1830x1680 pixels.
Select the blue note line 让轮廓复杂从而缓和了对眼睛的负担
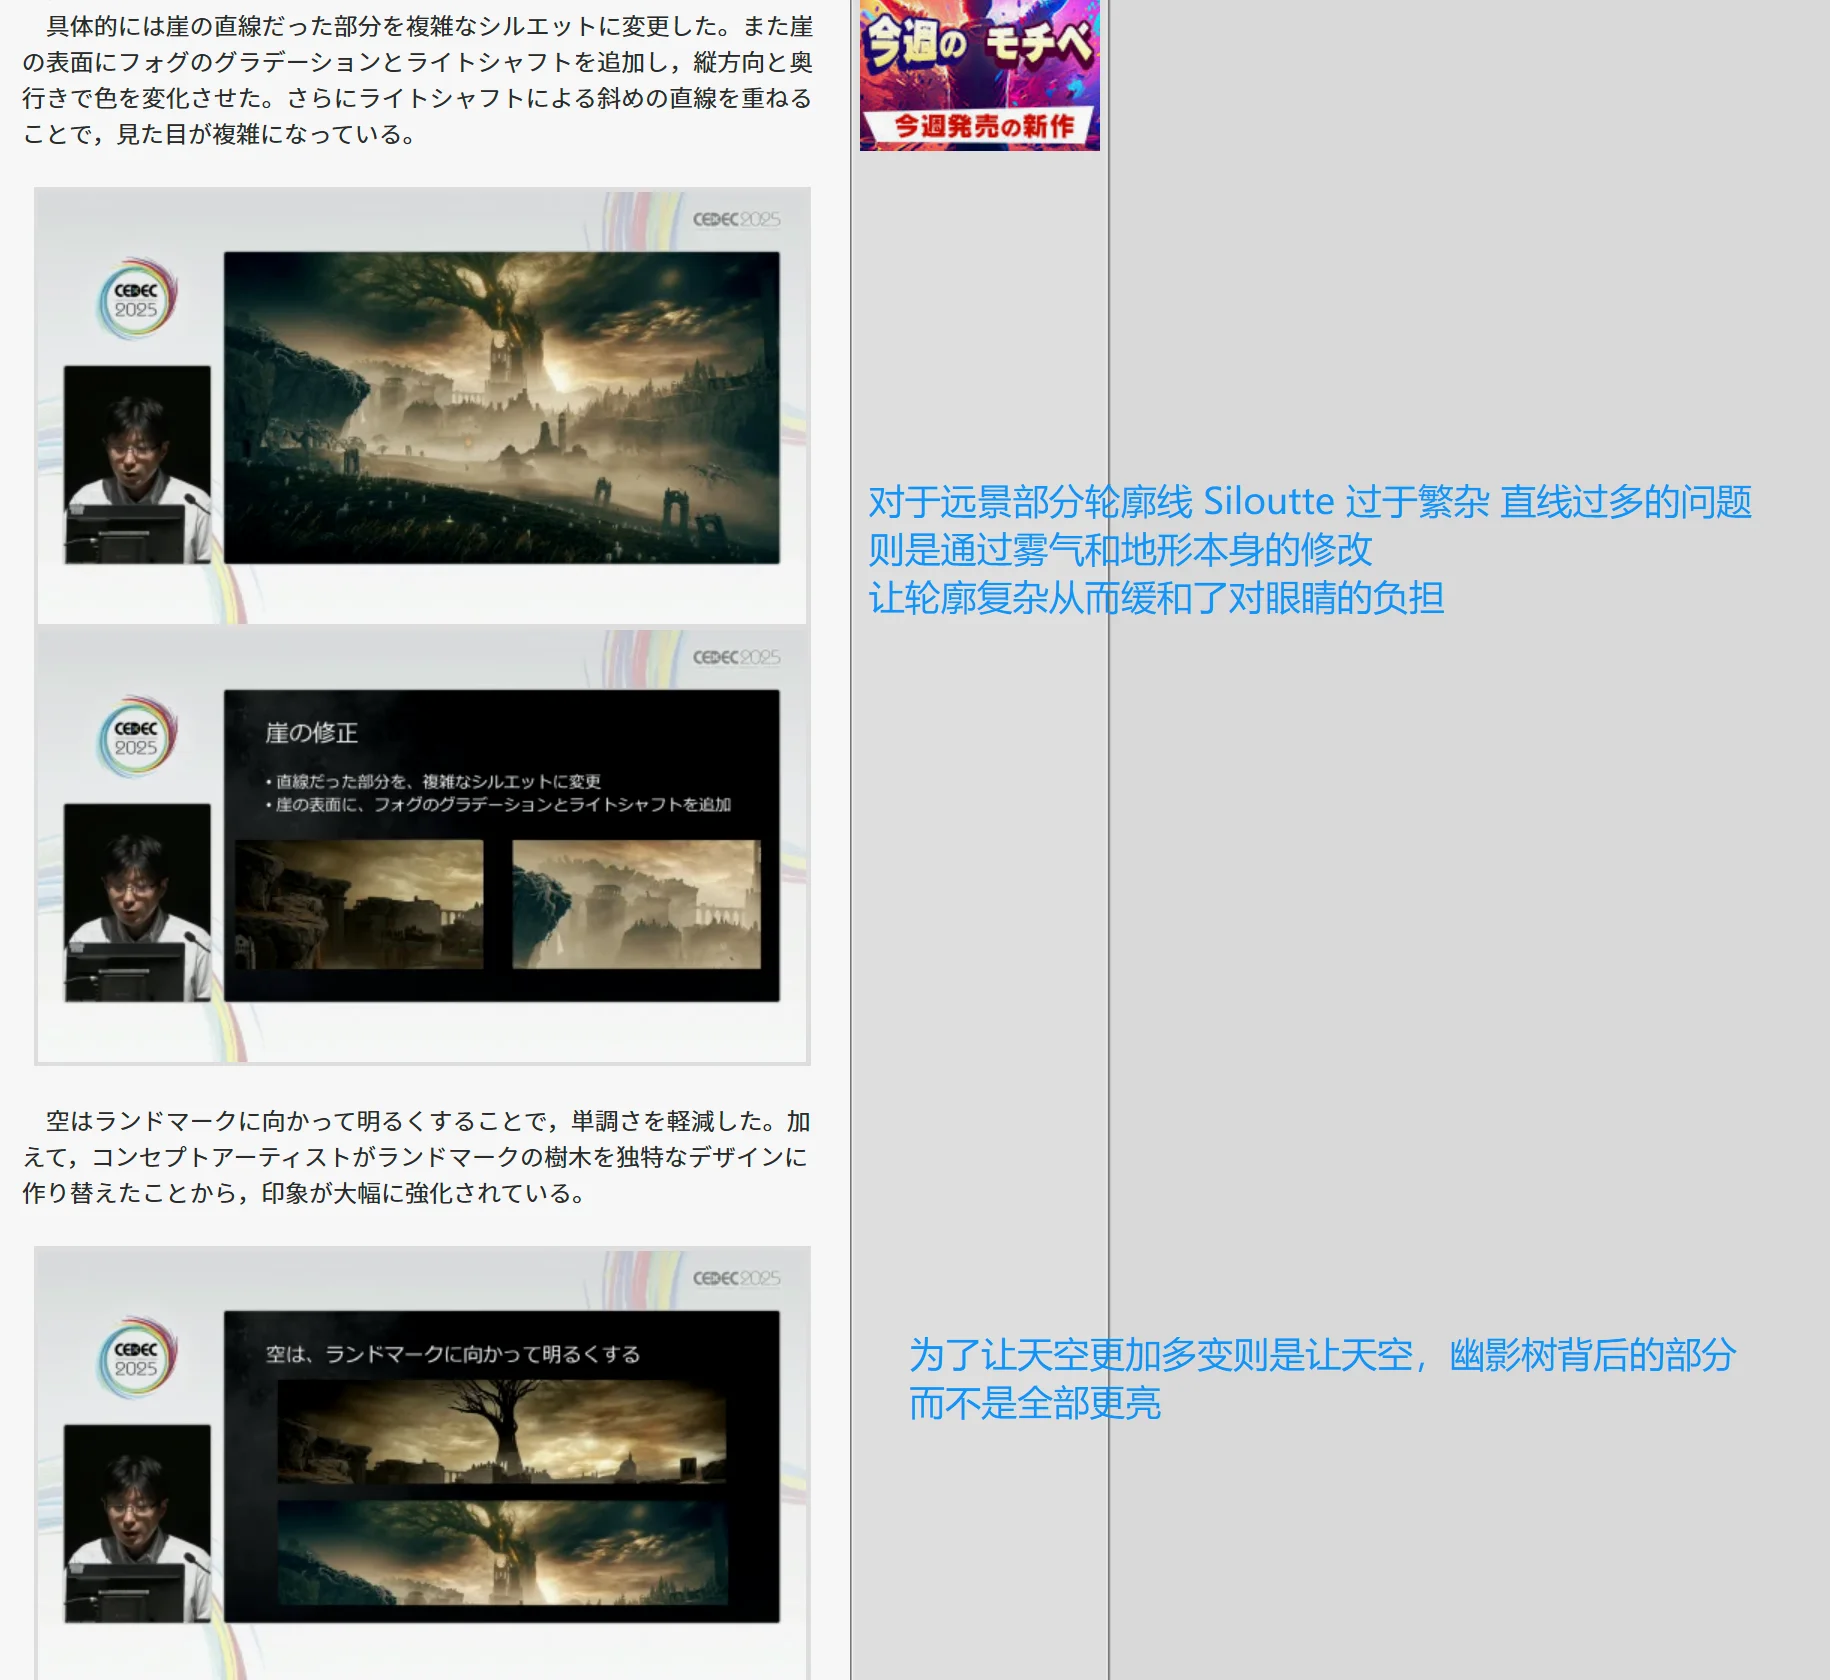[x=1156, y=598]
